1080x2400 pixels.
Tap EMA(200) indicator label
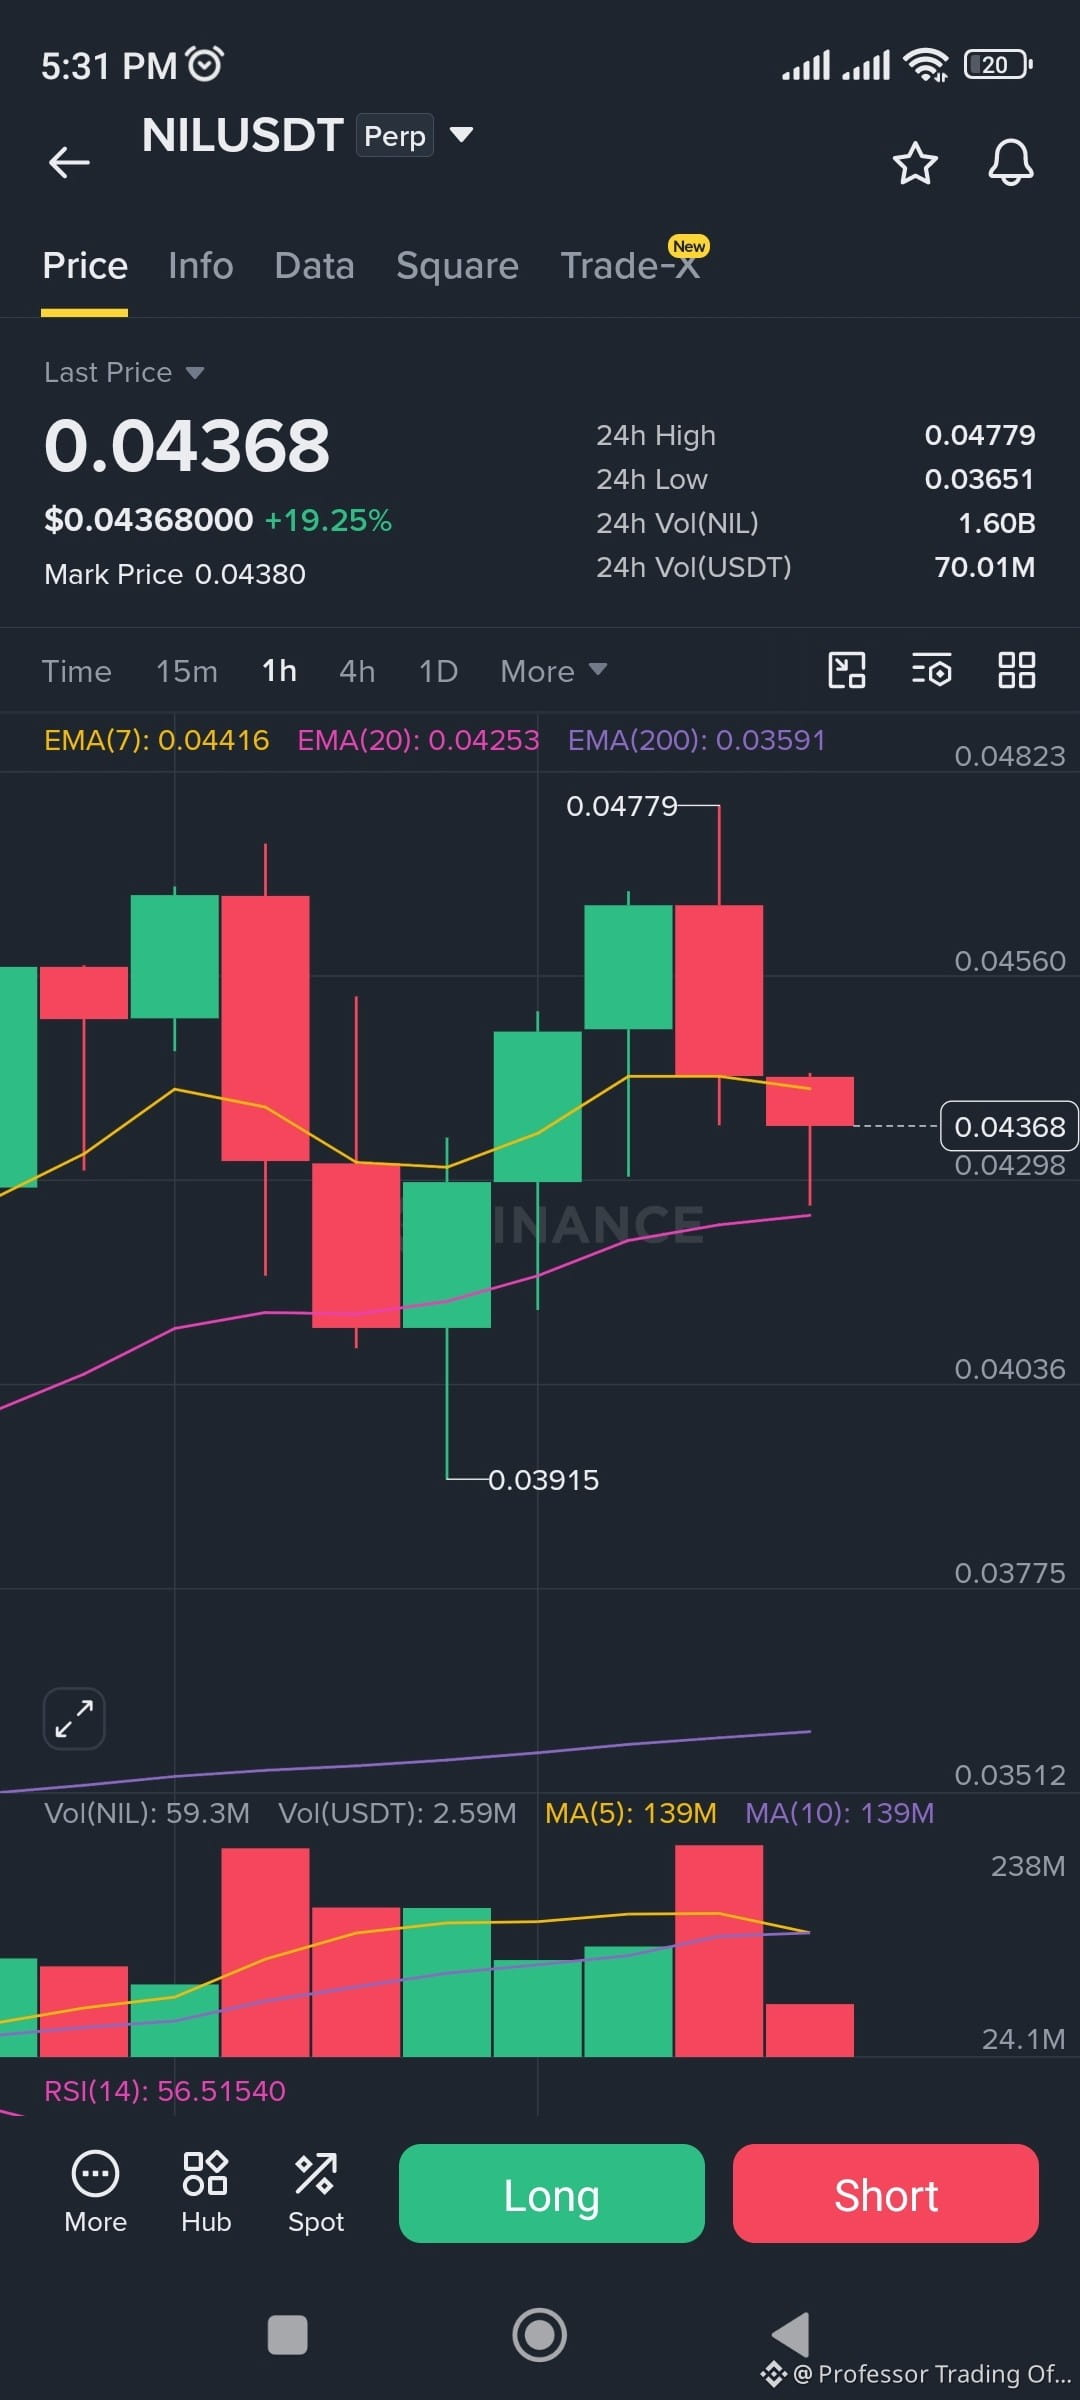(x=697, y=740)
